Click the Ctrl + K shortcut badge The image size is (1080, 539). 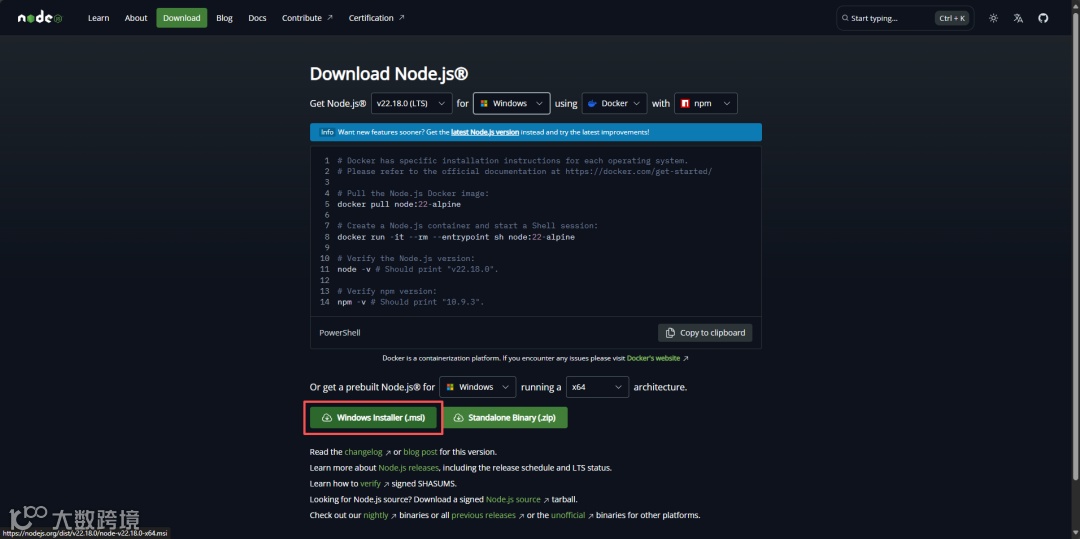pyautogui.click(x=952, y=18)
